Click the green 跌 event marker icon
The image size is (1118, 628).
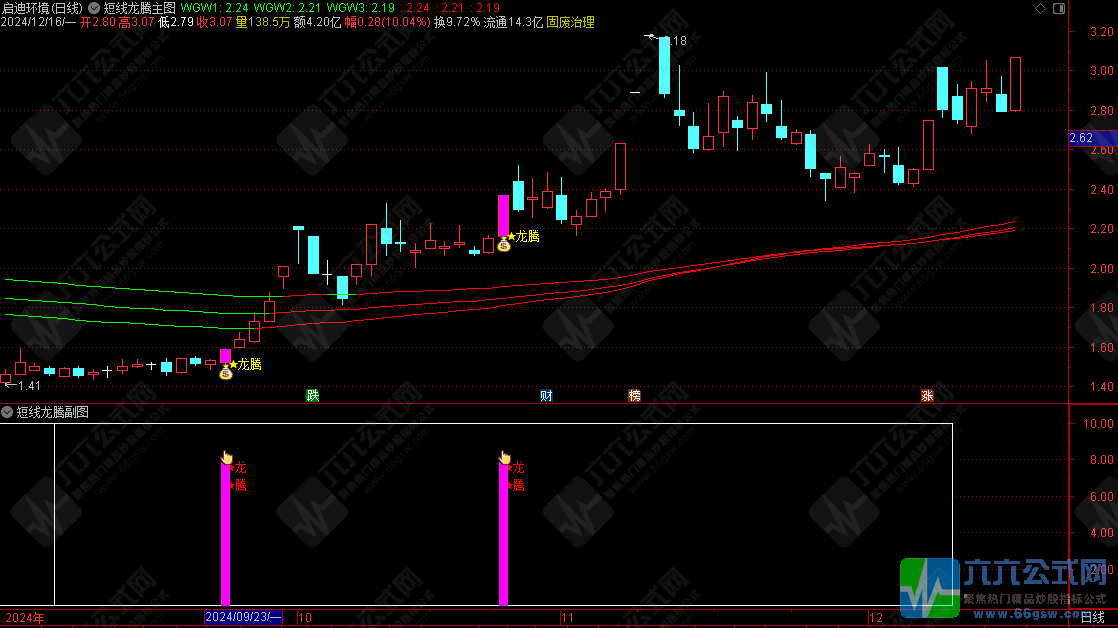[x=313, y=395]
